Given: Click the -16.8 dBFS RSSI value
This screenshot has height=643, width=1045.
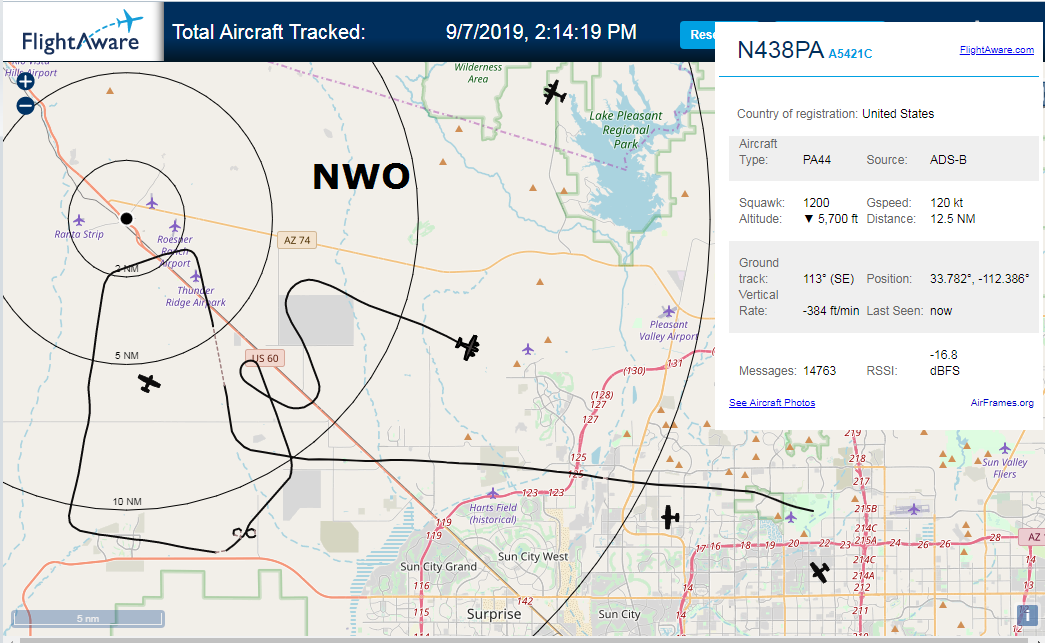Looking at the screenshot, I should coord(944,362).
